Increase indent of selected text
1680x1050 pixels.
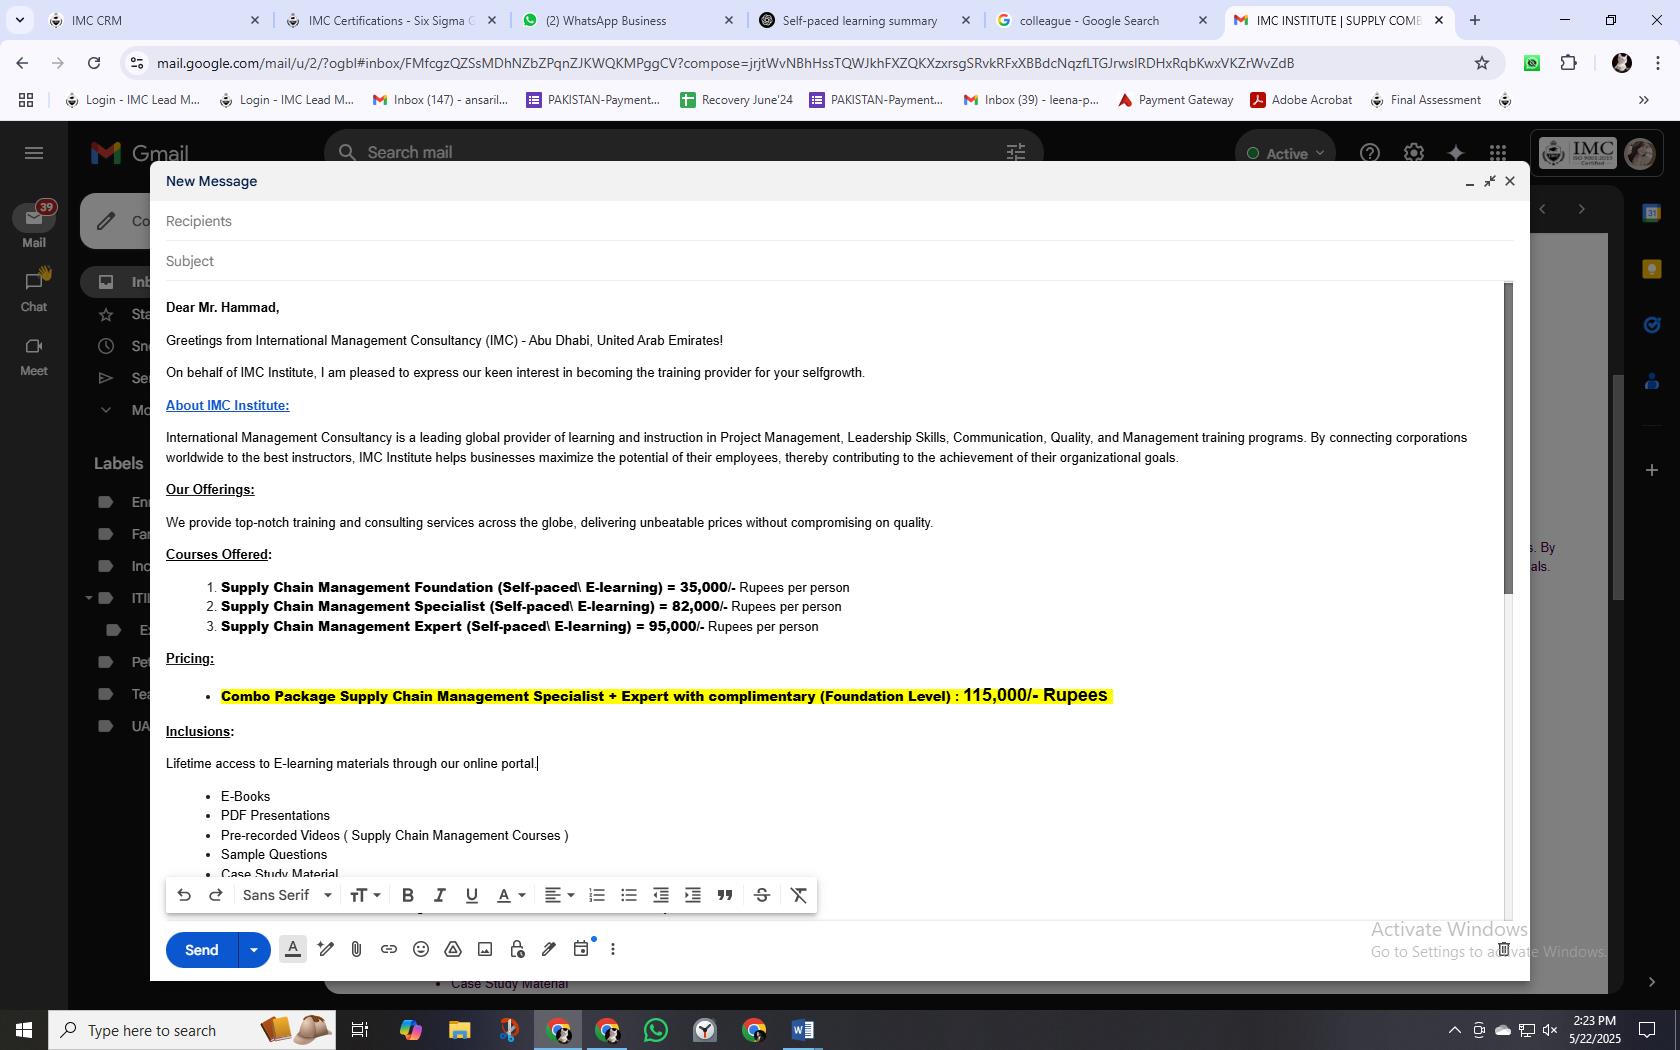click(x=693, y=895)
